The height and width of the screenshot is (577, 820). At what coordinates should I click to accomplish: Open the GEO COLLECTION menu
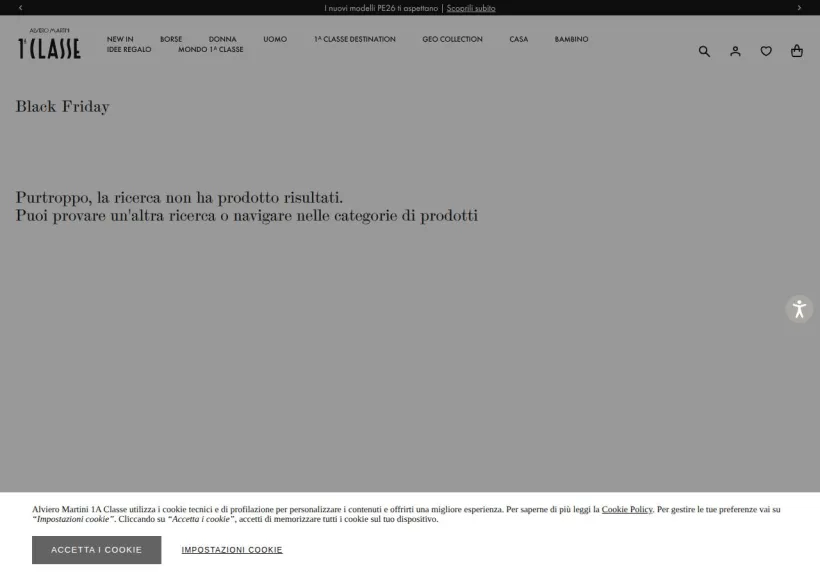coord(452,39)
